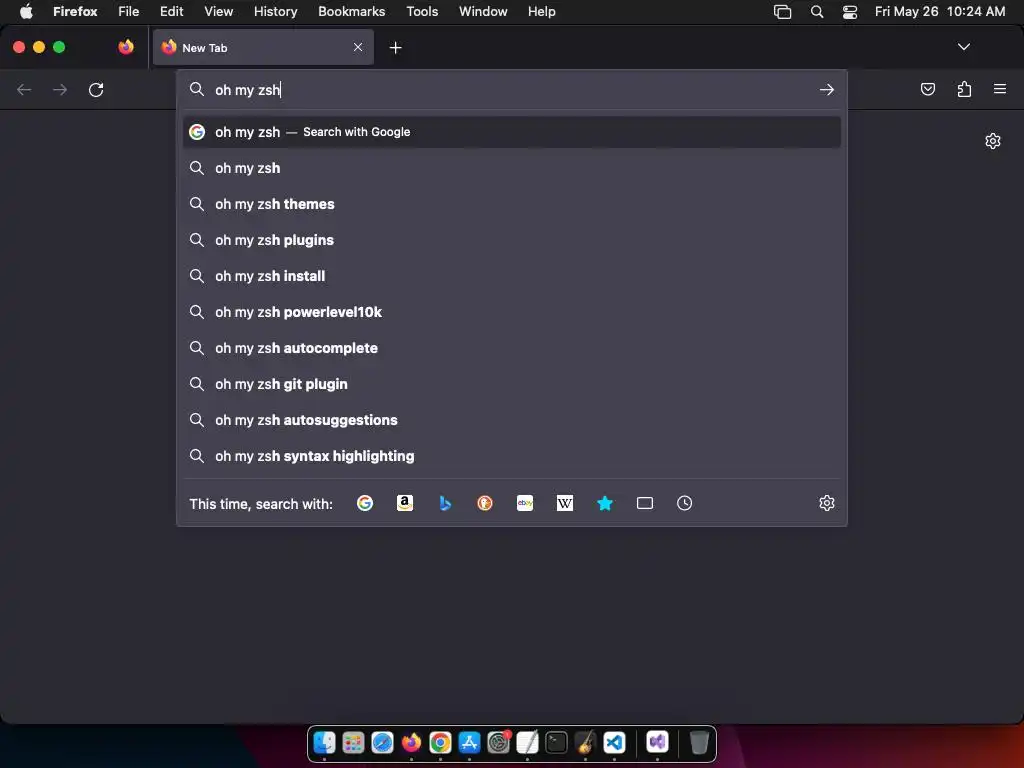Open the Tools menu

point(422,11)
